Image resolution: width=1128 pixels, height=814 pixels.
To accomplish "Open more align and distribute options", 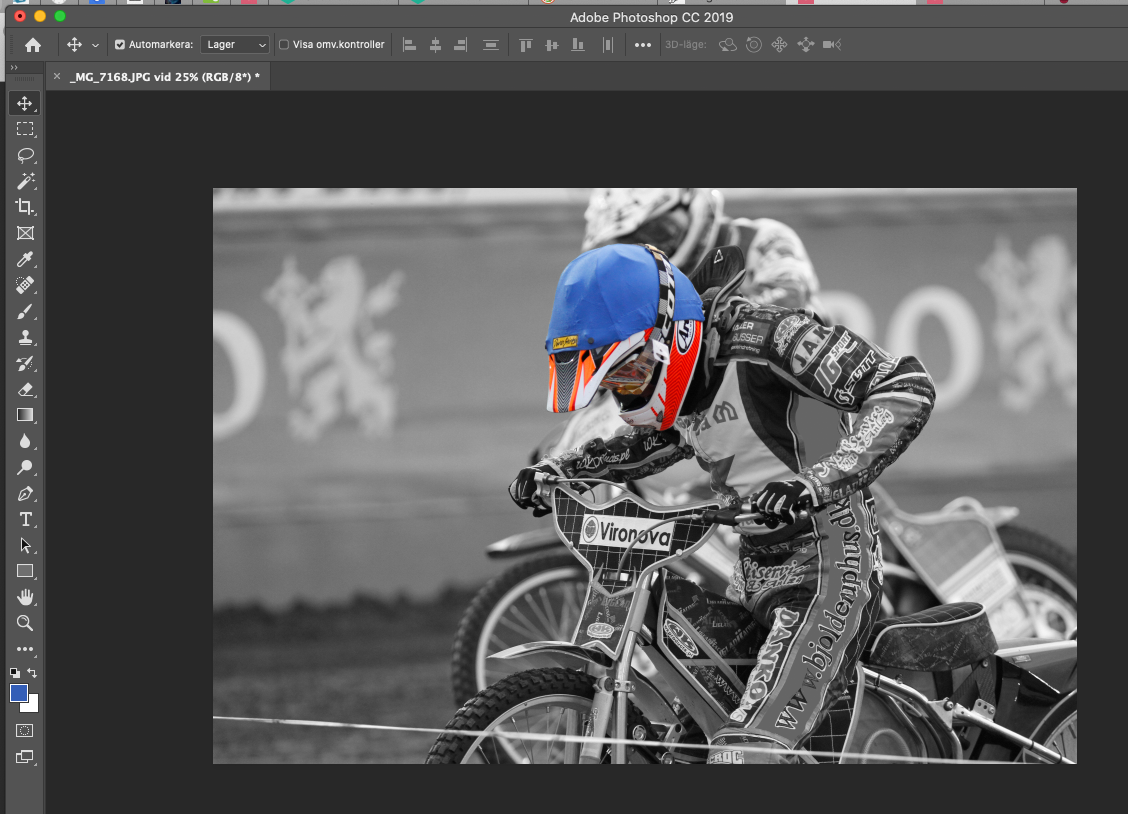I will 643,45.
